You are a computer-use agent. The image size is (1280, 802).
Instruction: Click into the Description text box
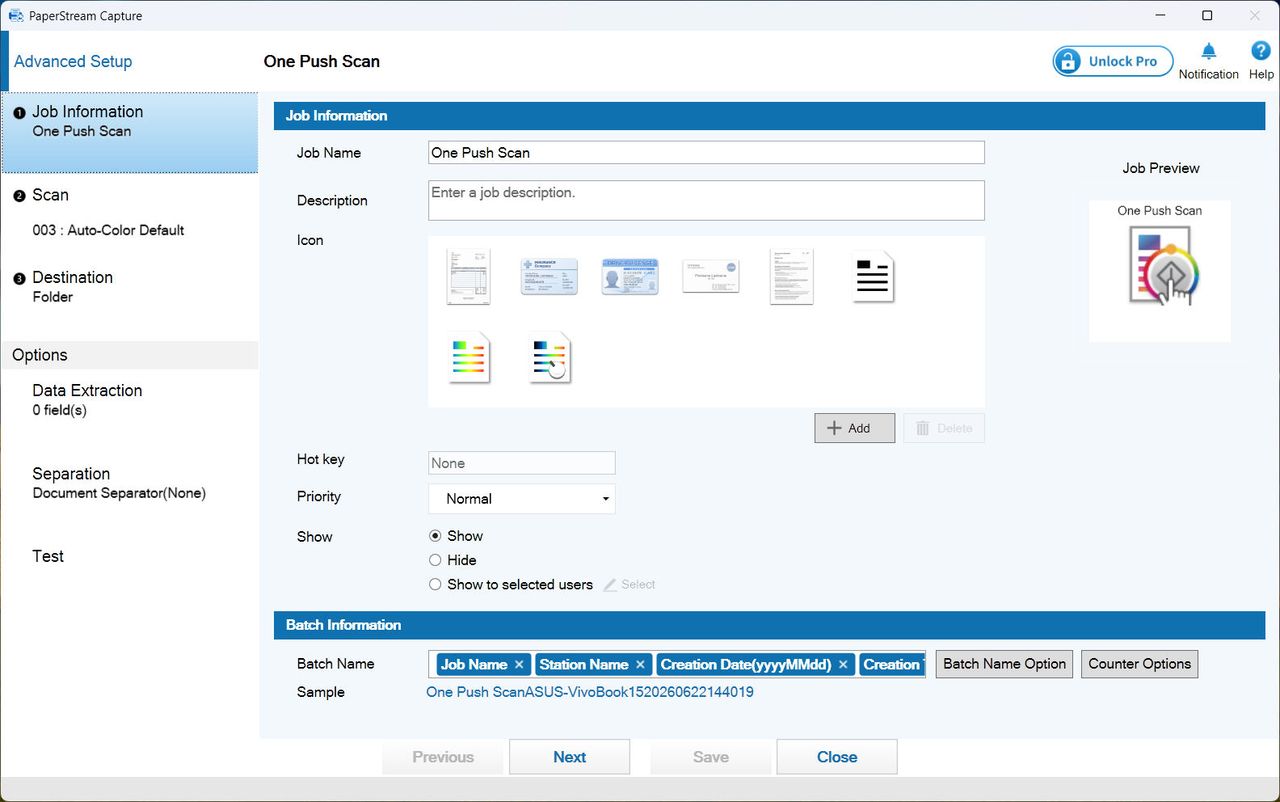(706, 200)
